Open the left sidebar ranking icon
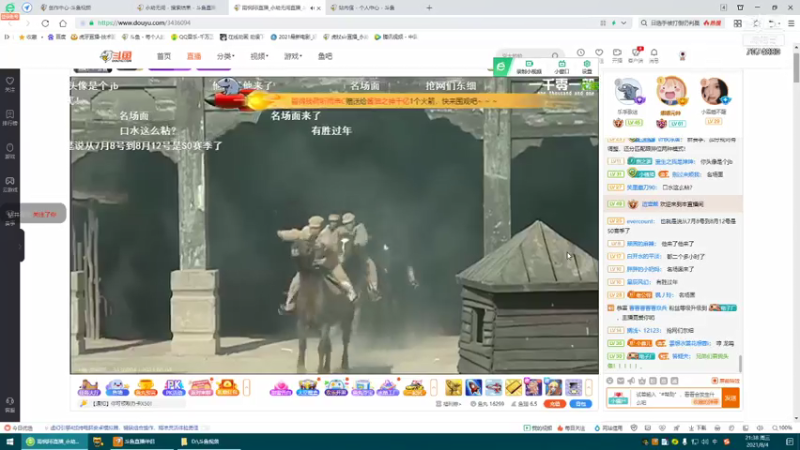The image size is (800, 450). coord(10,117)
